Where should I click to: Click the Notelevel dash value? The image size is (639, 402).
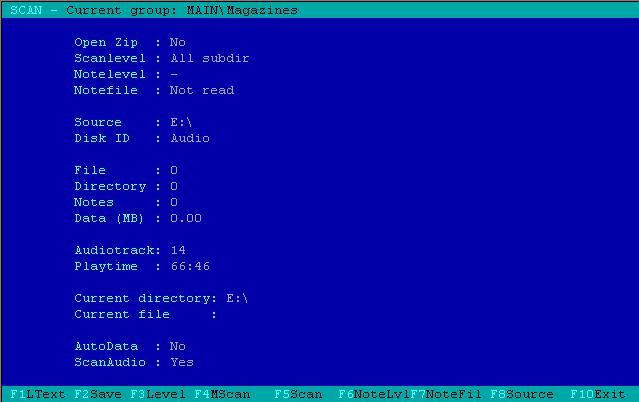click(x=174, y=75)
